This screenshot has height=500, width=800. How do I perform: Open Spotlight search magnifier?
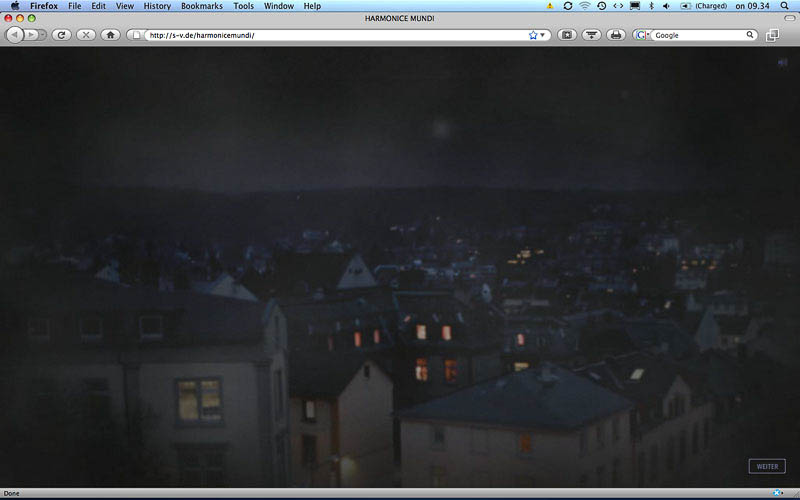click(785, 6)
